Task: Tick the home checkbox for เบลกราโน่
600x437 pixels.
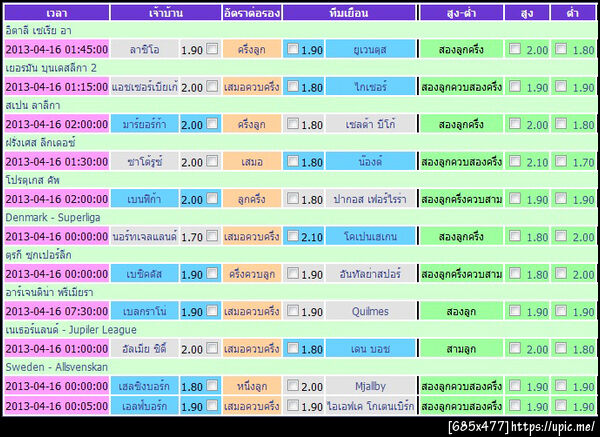Action: (x=212, y=311)
